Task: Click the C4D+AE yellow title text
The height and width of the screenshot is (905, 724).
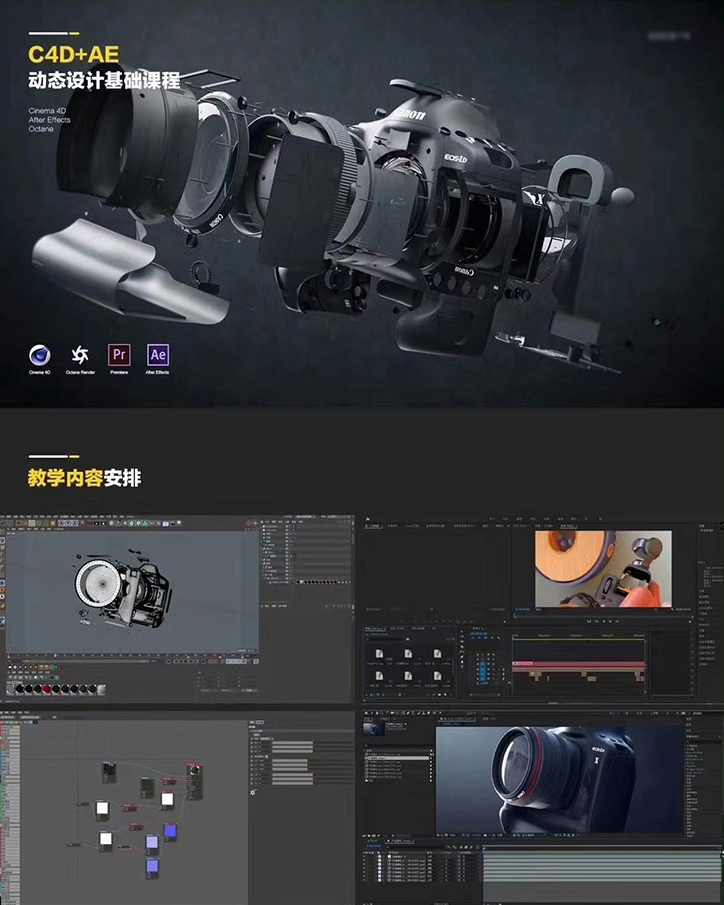Action: tap(74, 55)
